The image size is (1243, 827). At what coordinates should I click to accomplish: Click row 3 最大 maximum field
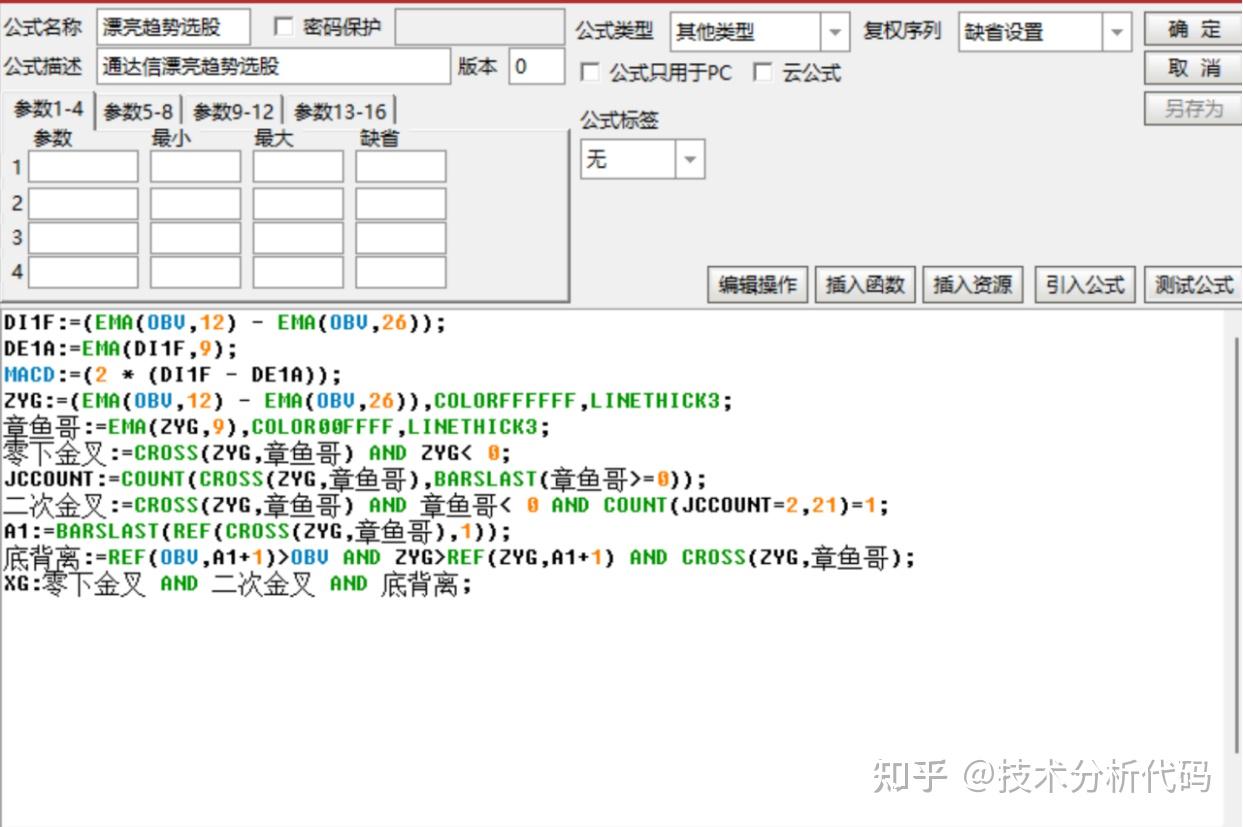[298, 238]
